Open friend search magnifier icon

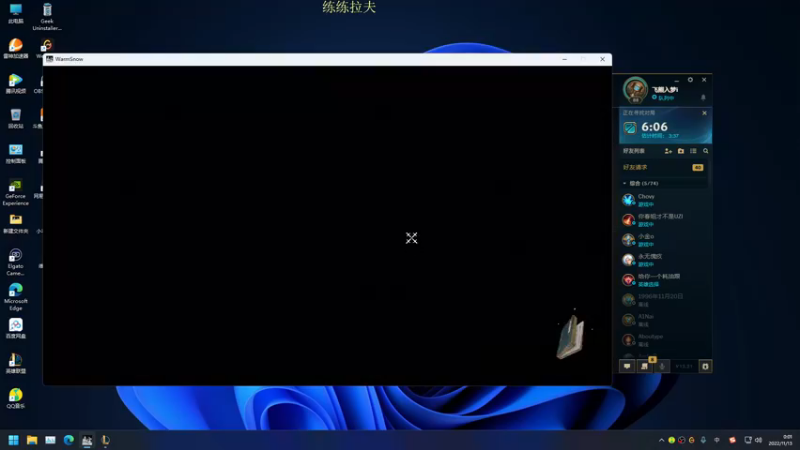point(706,151)
